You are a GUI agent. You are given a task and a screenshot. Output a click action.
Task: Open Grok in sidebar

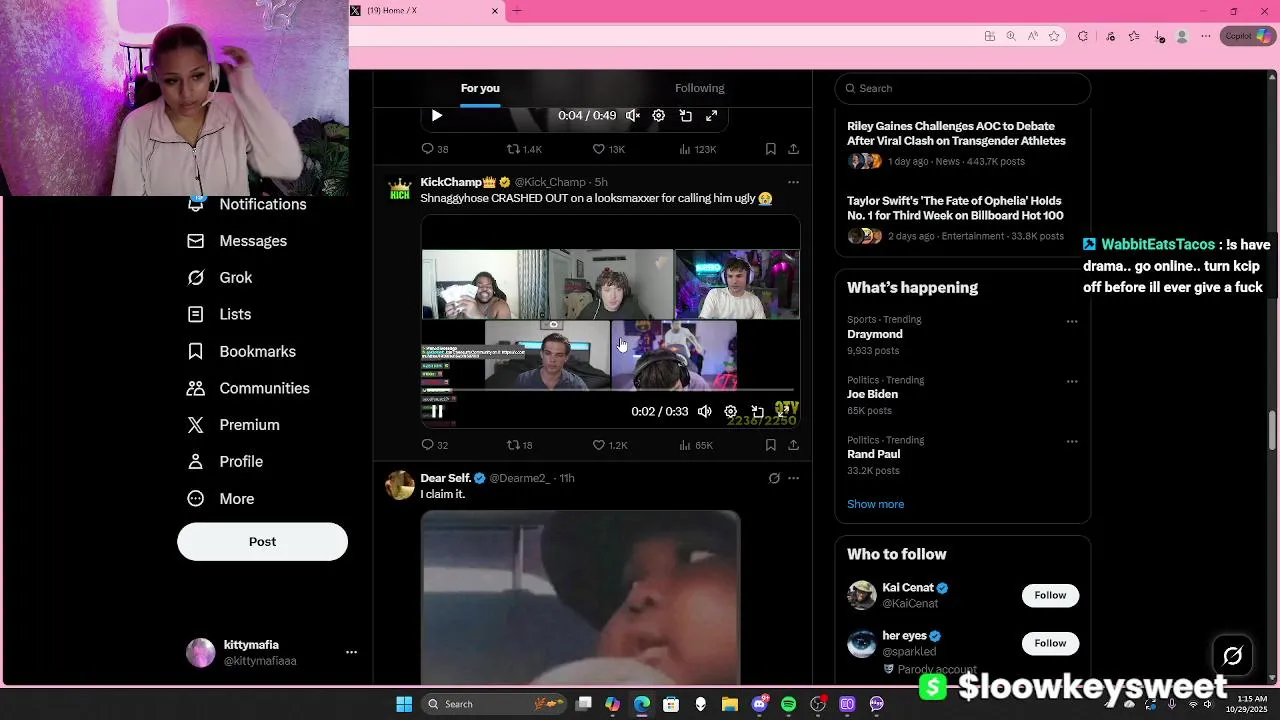pyautogui.click(x=220, y=278)
